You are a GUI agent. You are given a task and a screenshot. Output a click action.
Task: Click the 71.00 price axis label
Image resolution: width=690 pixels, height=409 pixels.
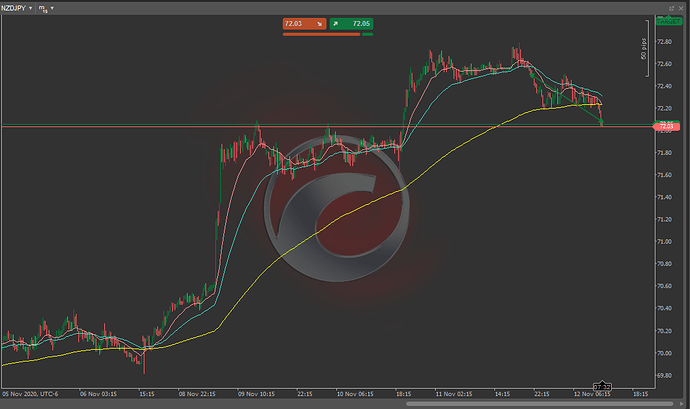tap(665, 242)
